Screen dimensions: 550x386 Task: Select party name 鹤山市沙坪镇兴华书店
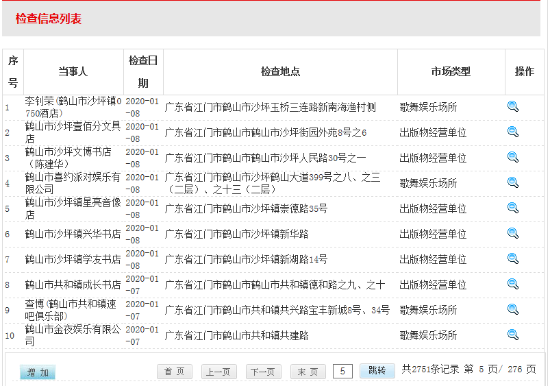(x=73, y=234)
